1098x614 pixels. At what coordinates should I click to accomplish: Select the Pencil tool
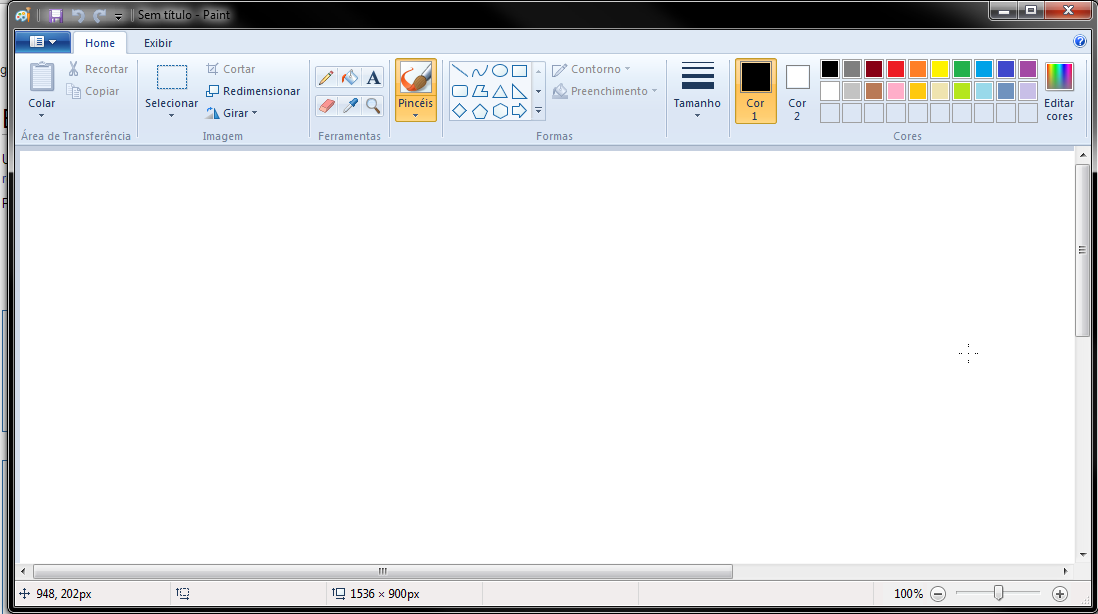[x=326, y=77]
